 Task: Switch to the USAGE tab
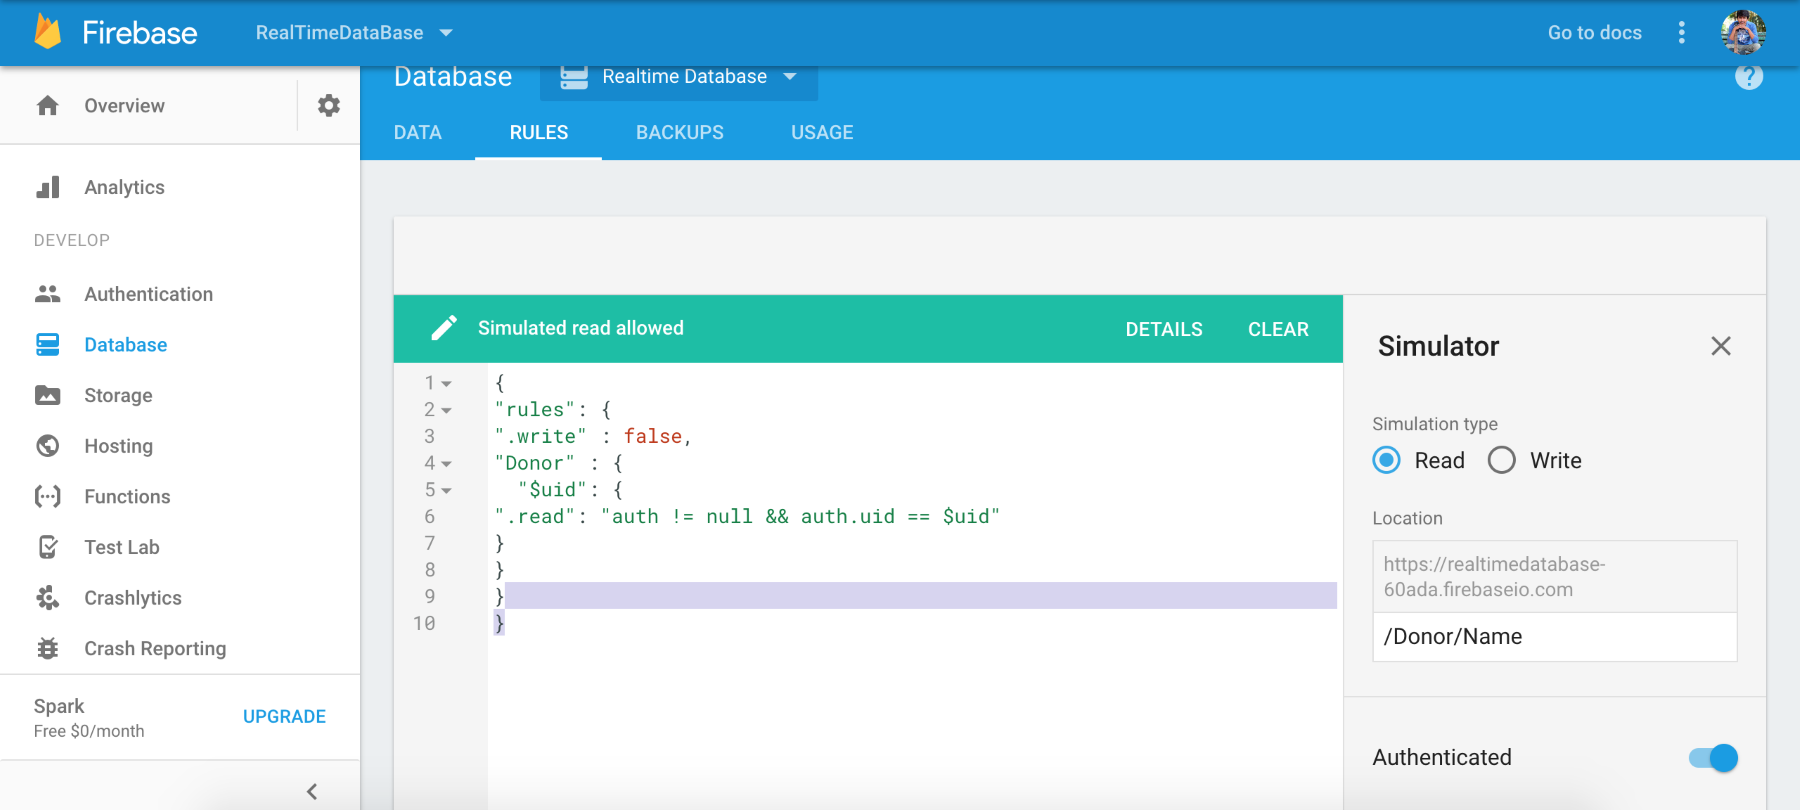822,133
